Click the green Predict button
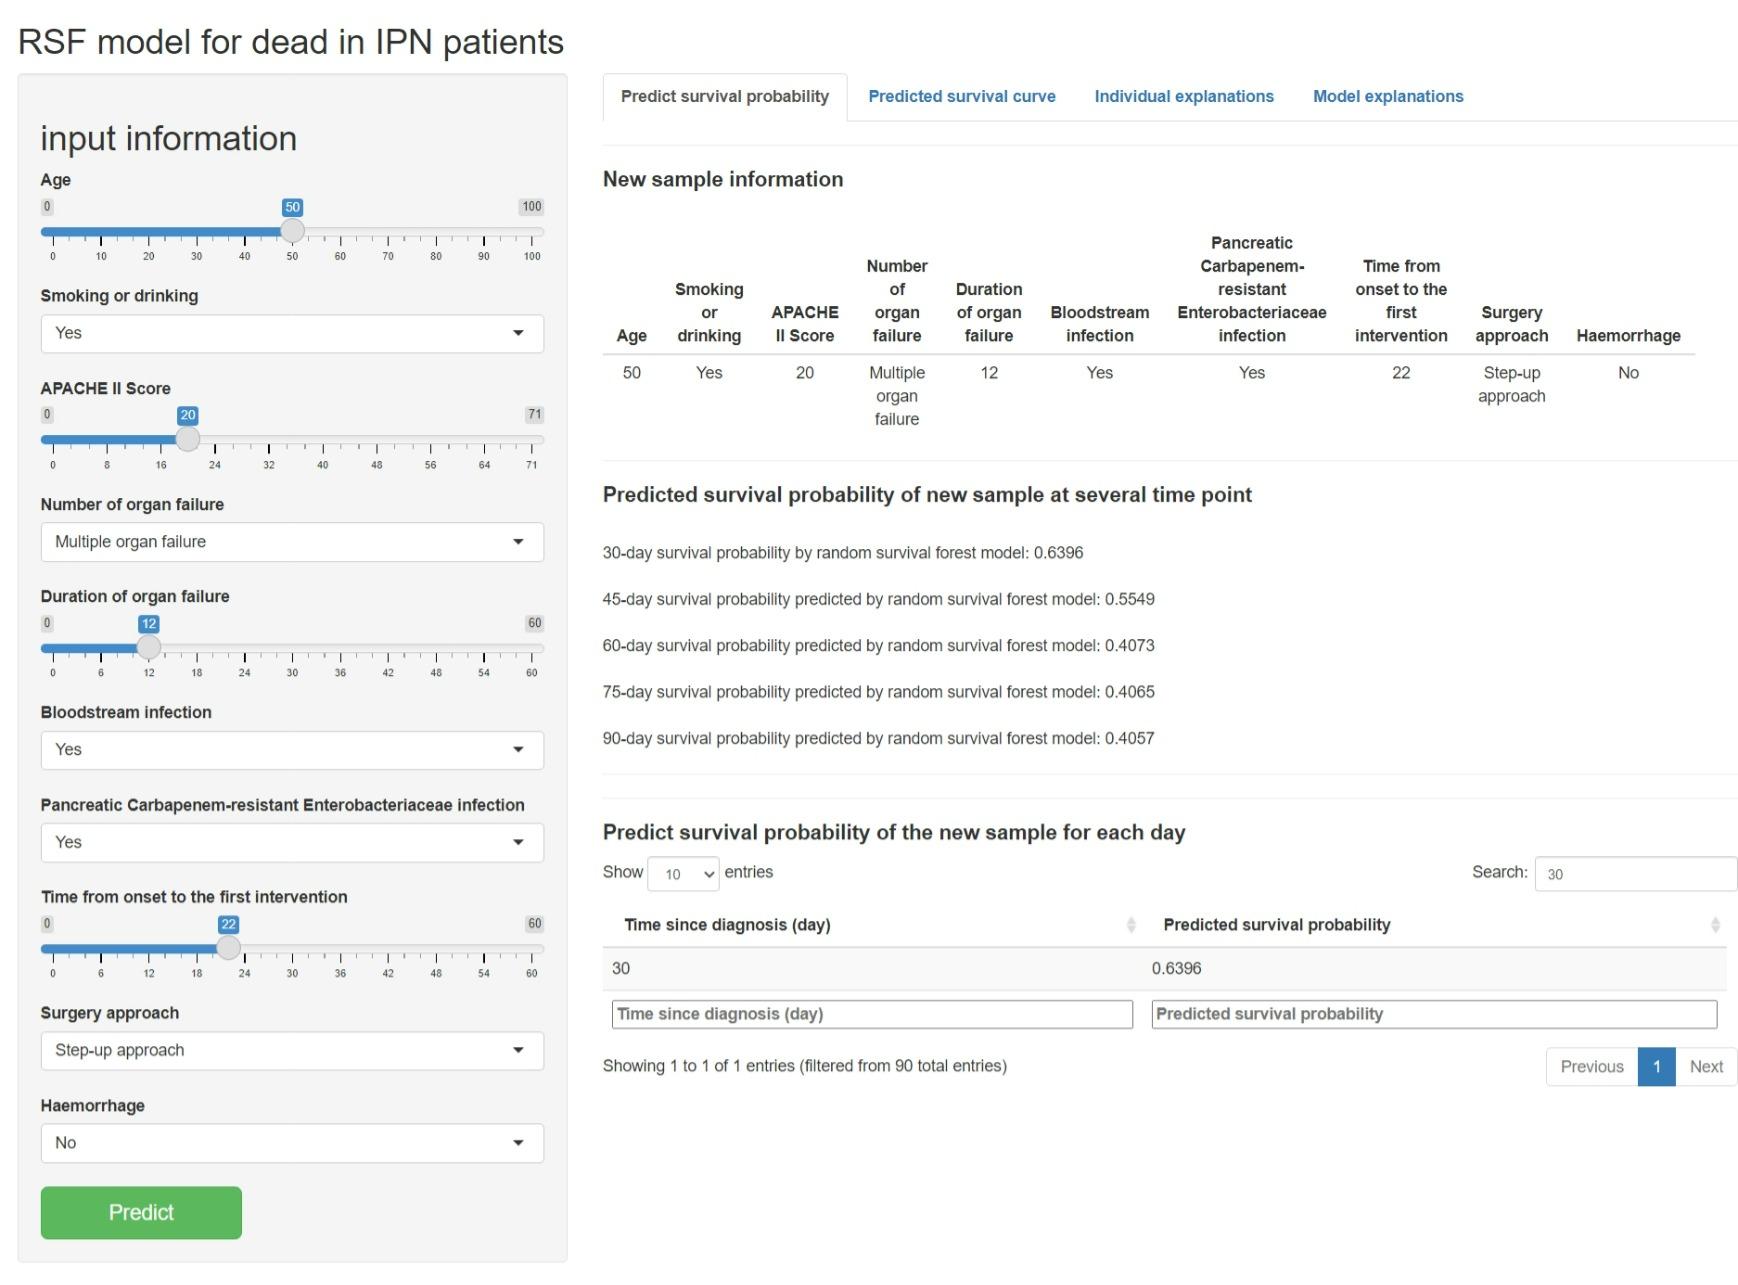This screenshot has height=1285, width=1738. click(x=141, y=1212)
